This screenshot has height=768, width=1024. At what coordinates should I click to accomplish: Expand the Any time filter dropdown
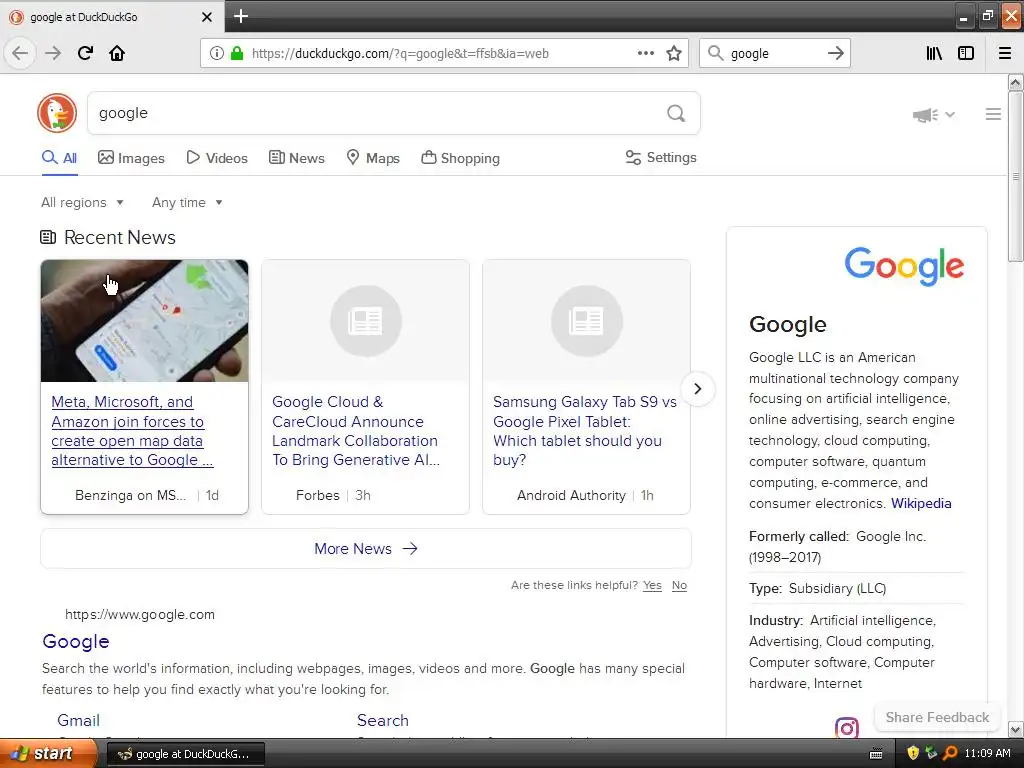click(187, 202)
